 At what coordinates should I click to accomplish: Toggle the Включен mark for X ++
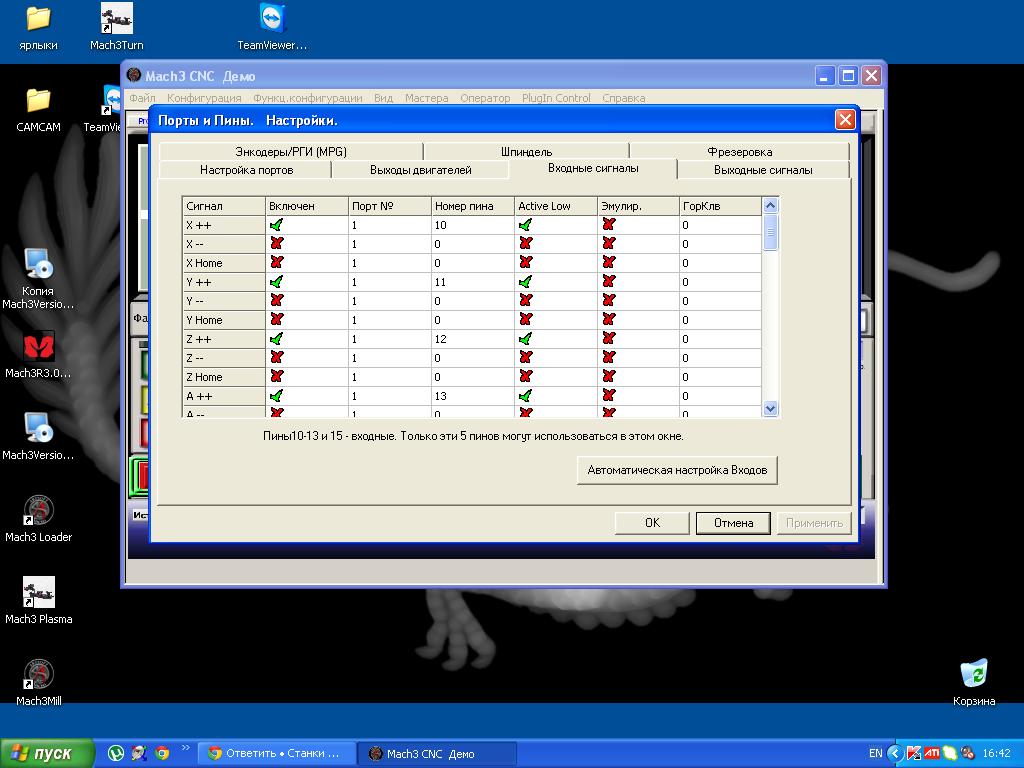click(x=276, y=225)
